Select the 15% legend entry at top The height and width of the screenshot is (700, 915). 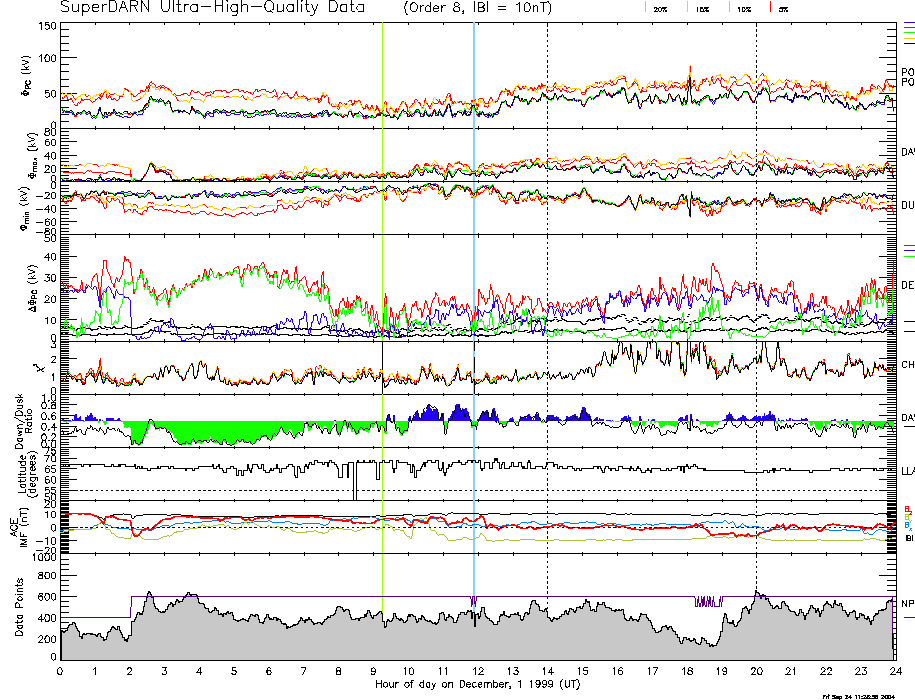click(702, 8)
